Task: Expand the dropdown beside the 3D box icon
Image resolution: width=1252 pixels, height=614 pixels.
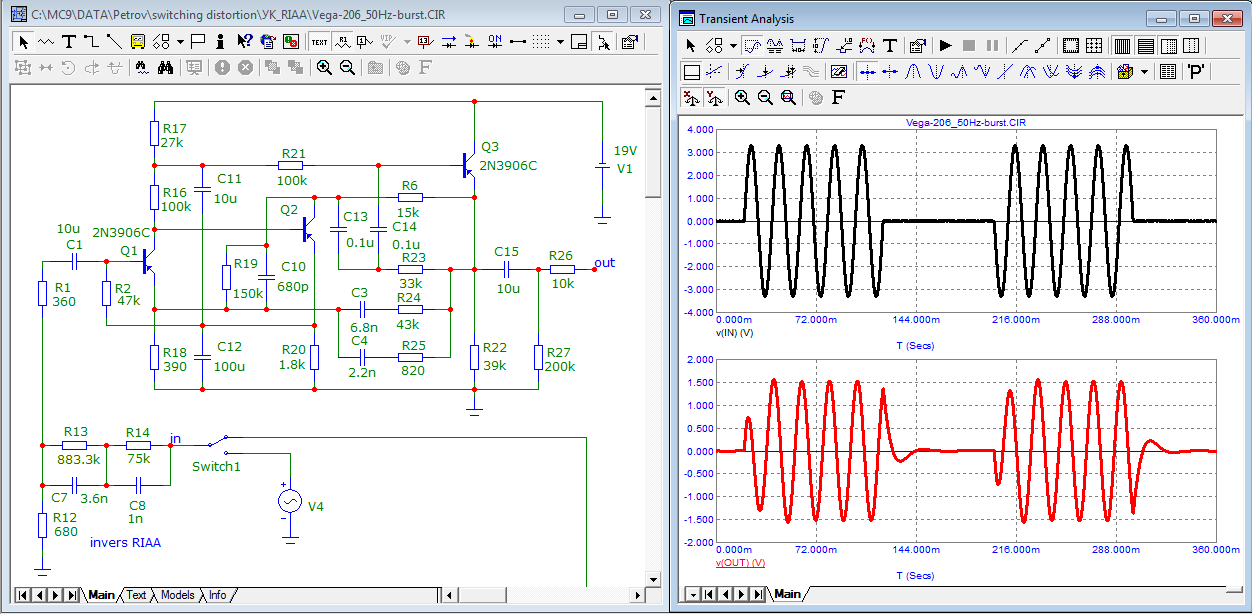Action: (x=1145, y=72)
